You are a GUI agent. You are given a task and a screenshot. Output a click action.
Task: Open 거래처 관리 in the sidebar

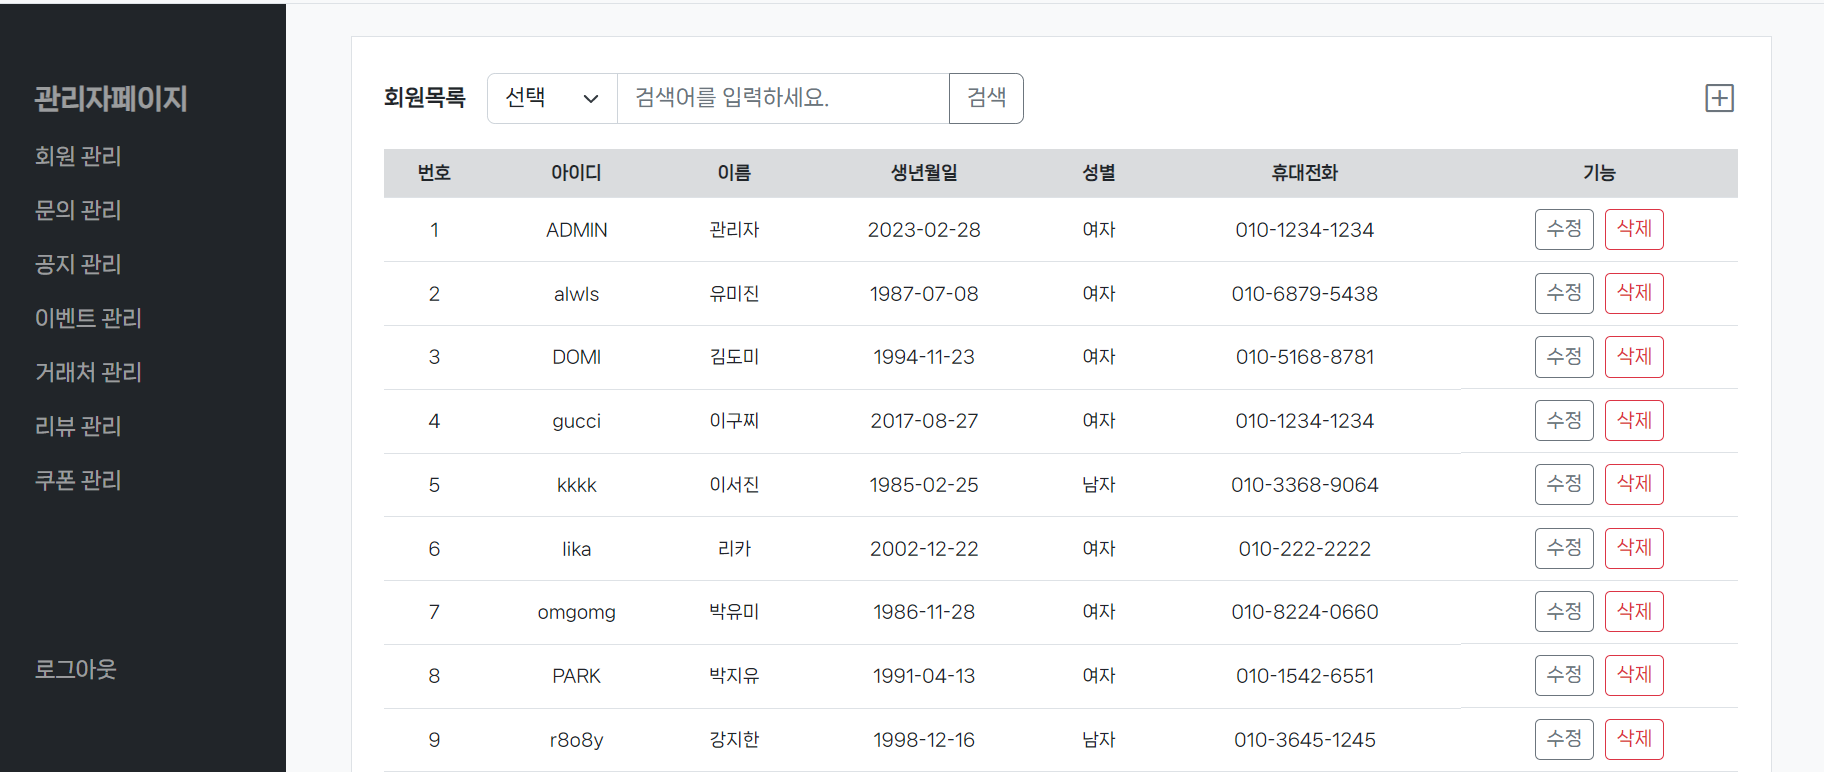click(x=88, y=372)
